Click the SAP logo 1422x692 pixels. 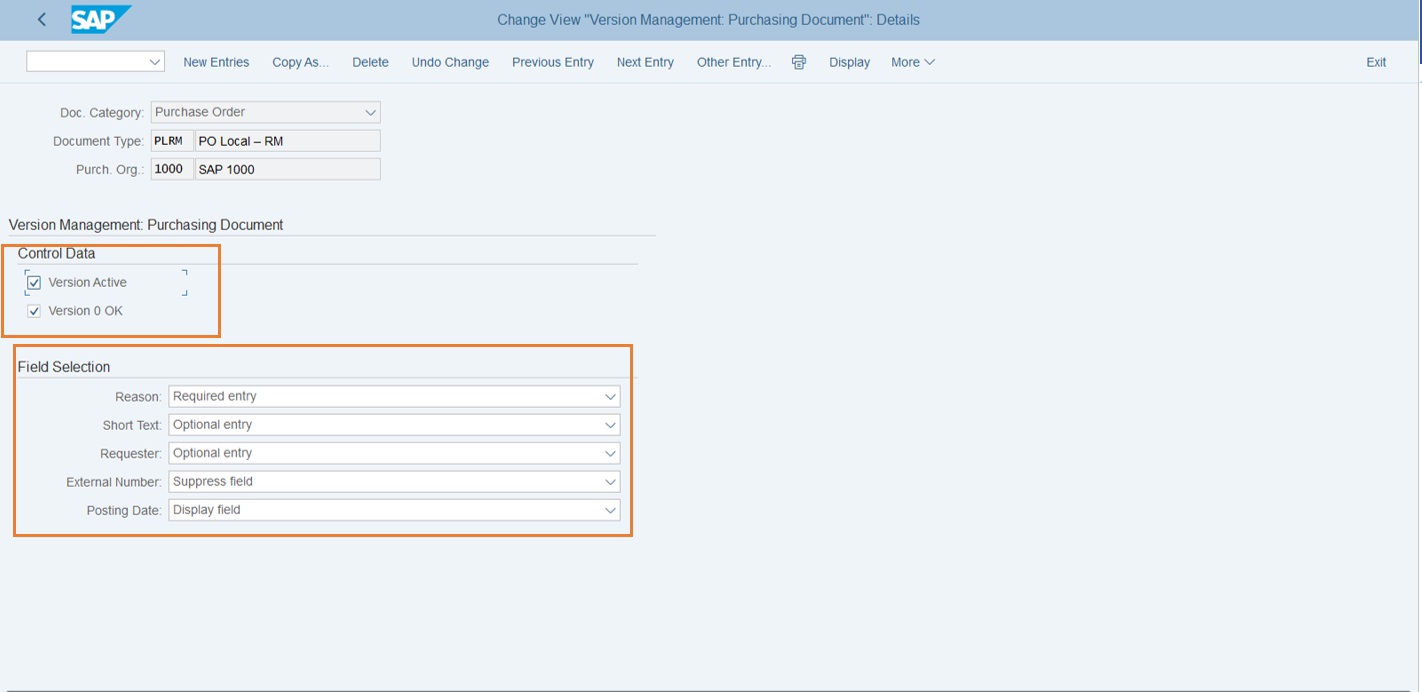[x=100, y=19]
